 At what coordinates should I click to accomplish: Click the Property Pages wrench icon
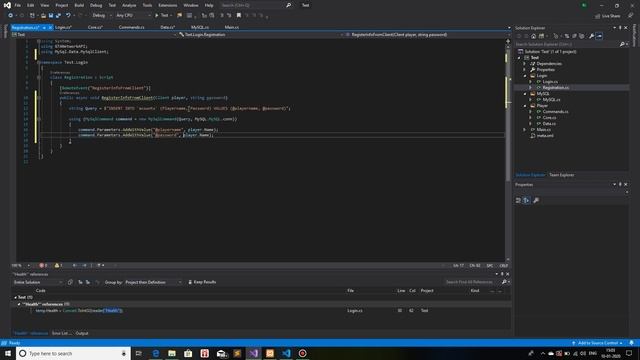[x=536, y=200]
